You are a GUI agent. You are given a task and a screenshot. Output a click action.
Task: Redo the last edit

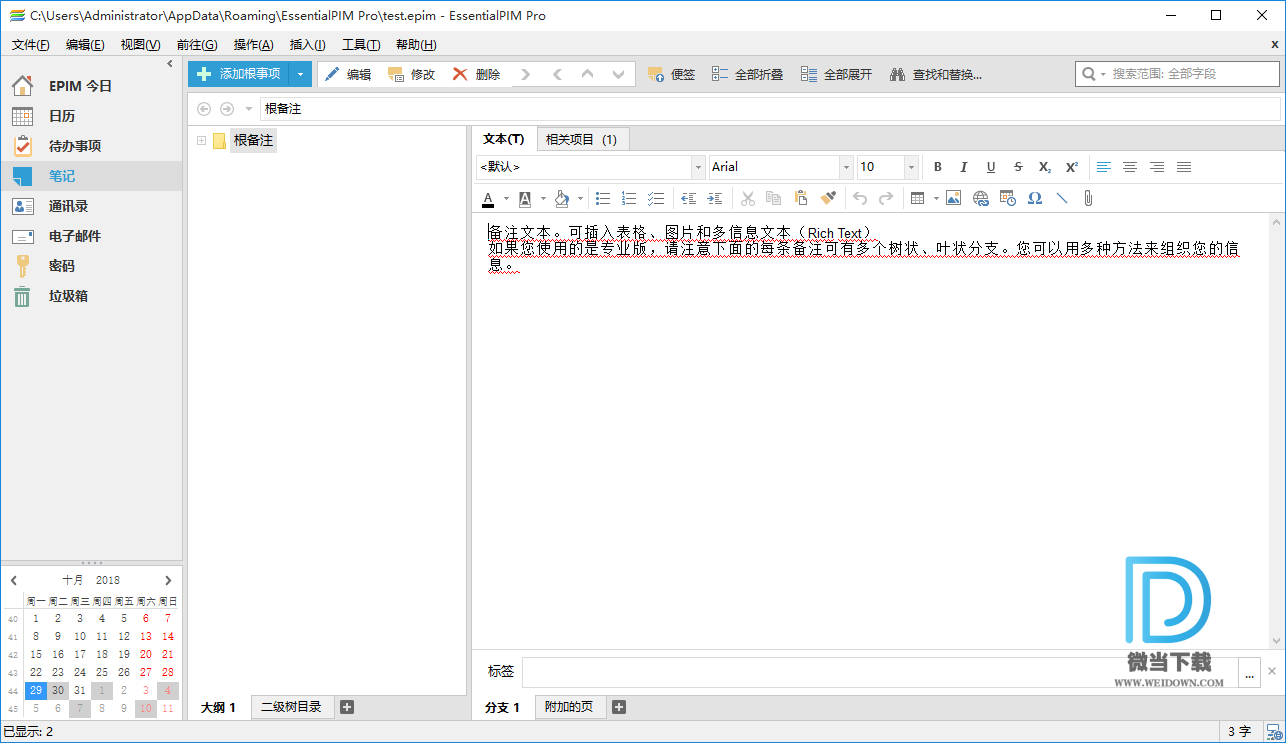pos(886,198)
